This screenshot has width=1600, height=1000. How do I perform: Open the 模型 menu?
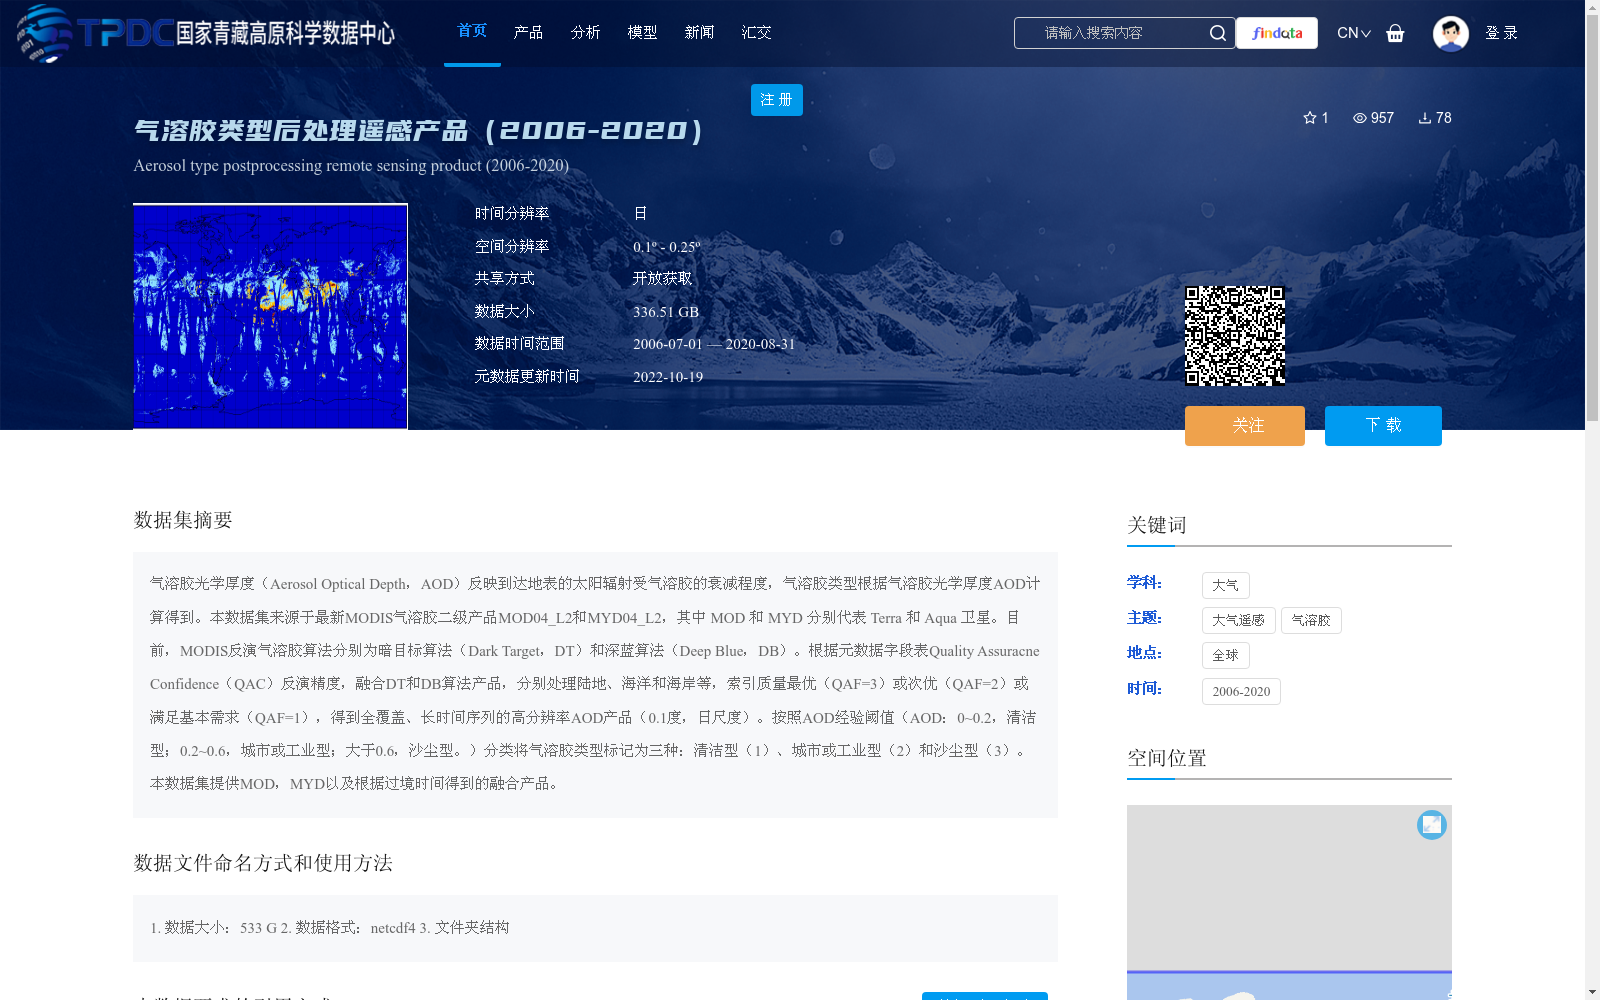[642, 33]
